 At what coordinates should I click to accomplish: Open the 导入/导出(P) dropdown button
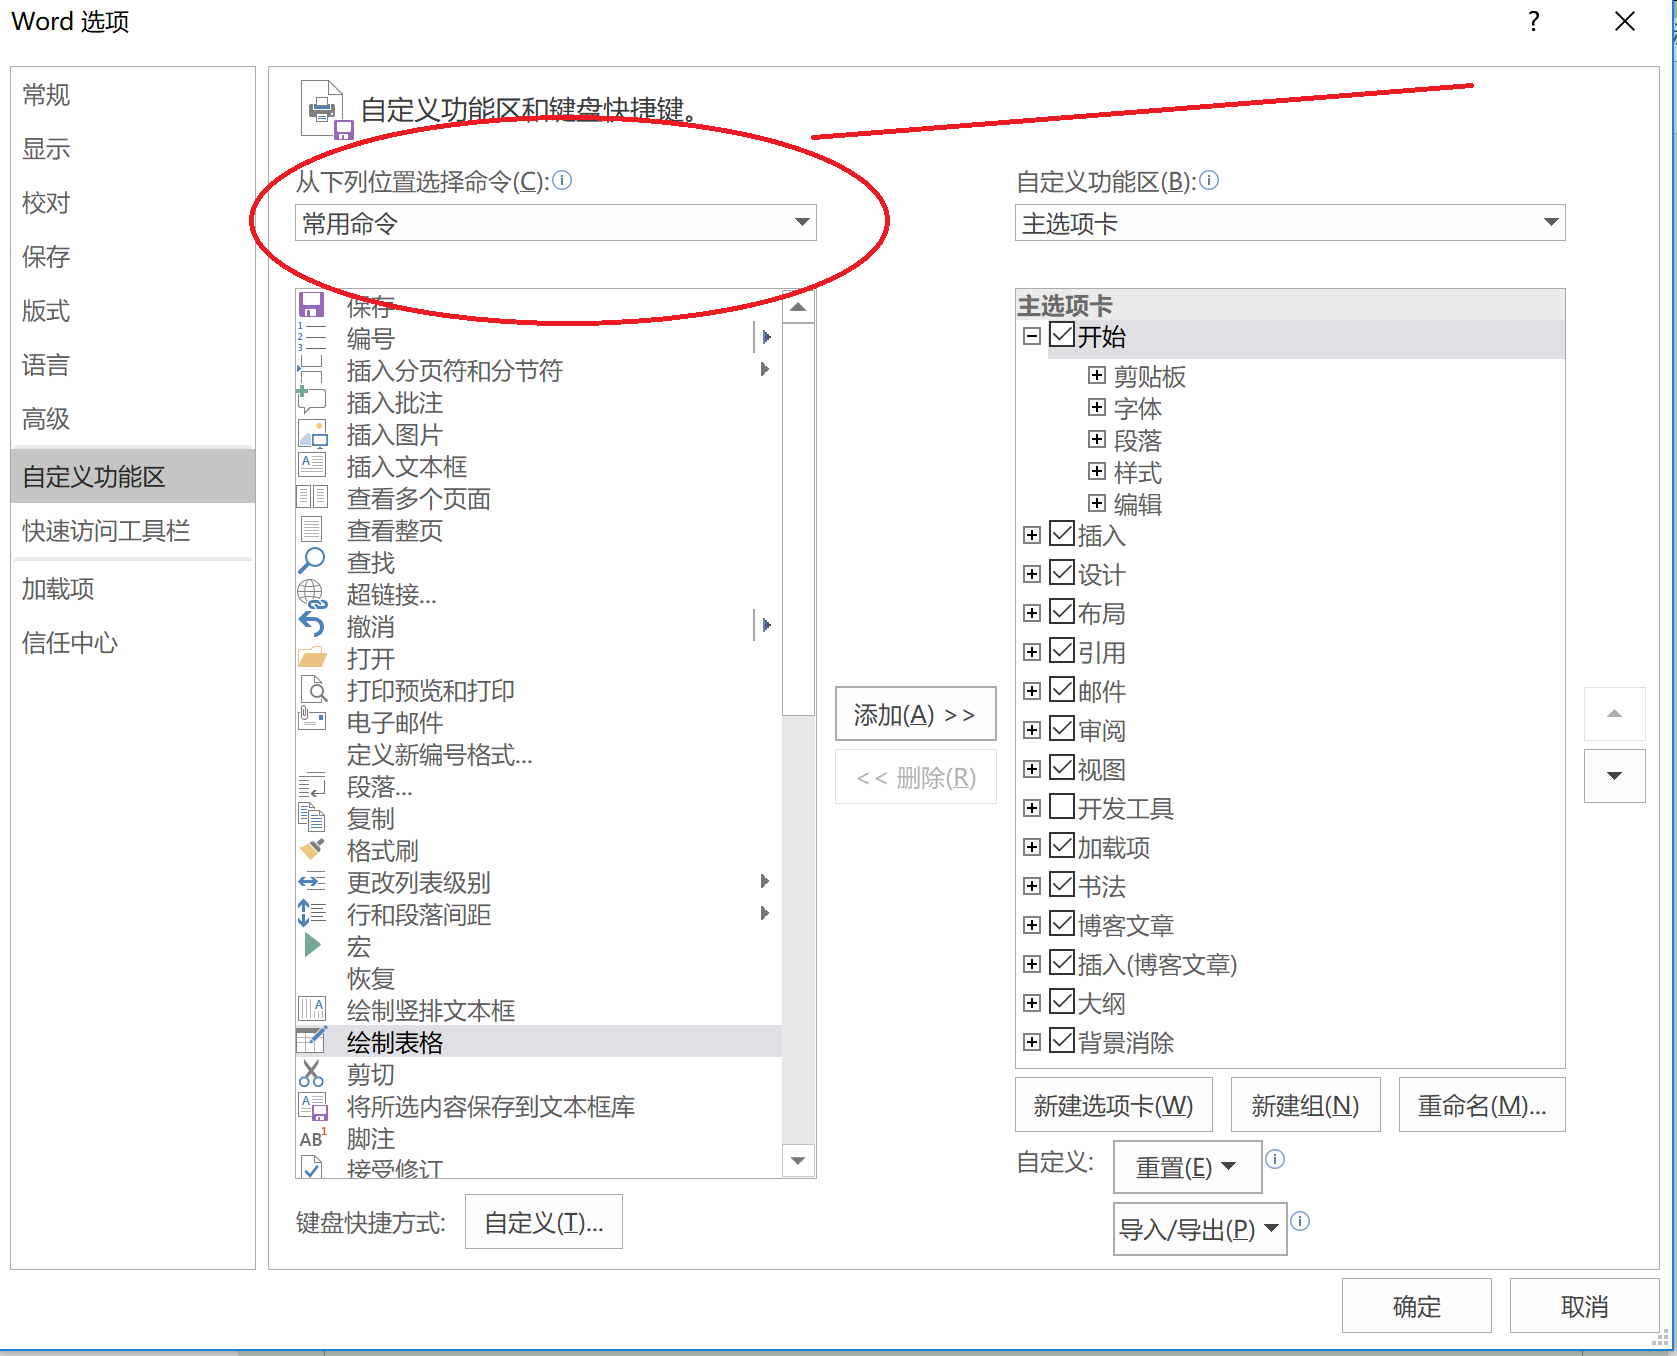(x=1200, y=1229)
